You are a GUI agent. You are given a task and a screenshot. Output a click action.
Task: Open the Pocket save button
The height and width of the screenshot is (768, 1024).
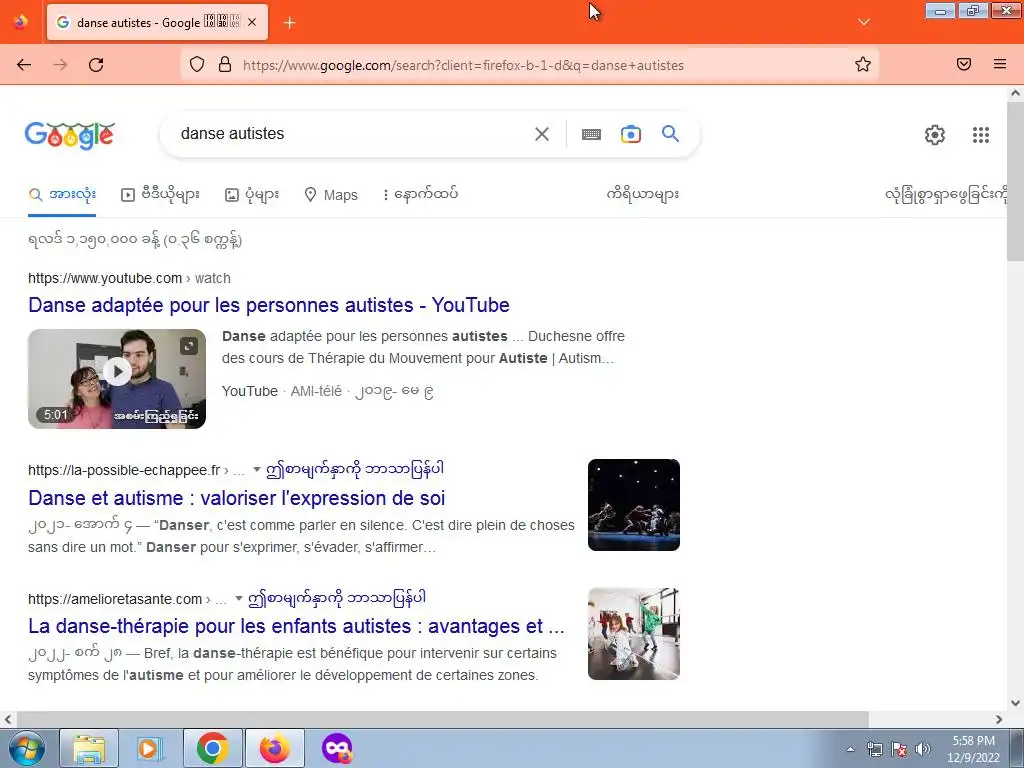964,64
